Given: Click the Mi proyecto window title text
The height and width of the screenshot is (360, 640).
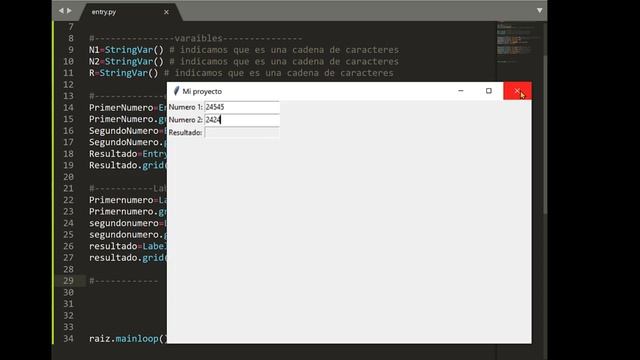Looking at the screenshot, I should click(x=202, y=91).
